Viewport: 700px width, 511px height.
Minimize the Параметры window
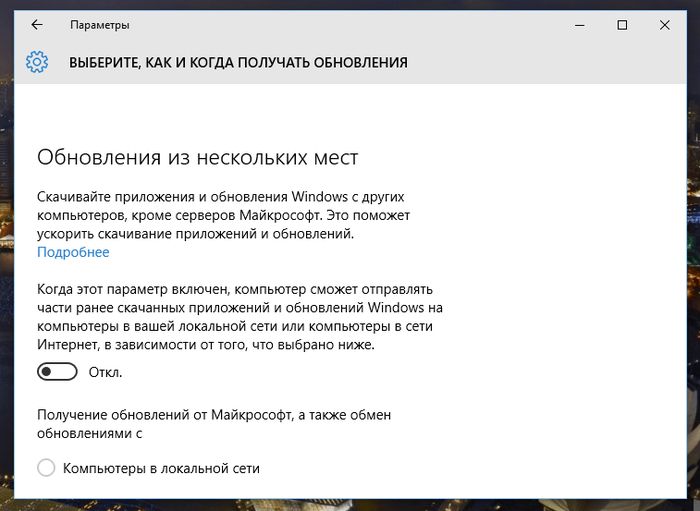tap(576, 25)
